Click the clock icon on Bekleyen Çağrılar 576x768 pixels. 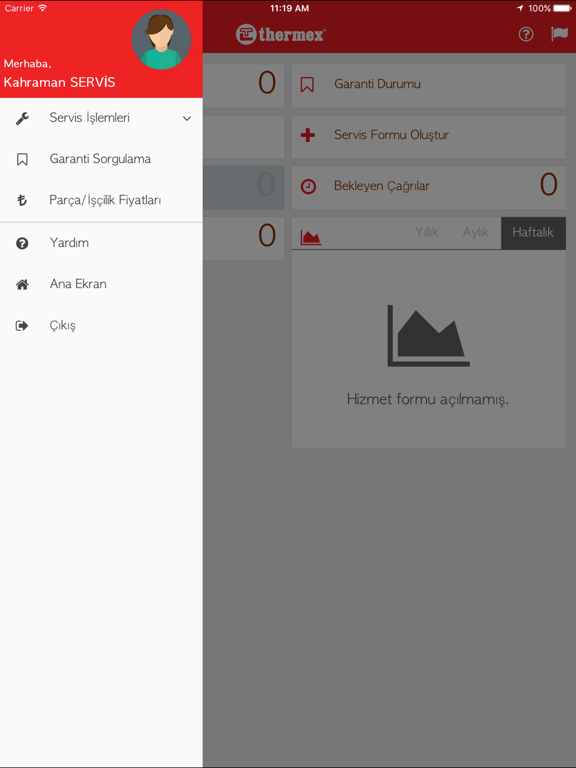pos(308,186)
